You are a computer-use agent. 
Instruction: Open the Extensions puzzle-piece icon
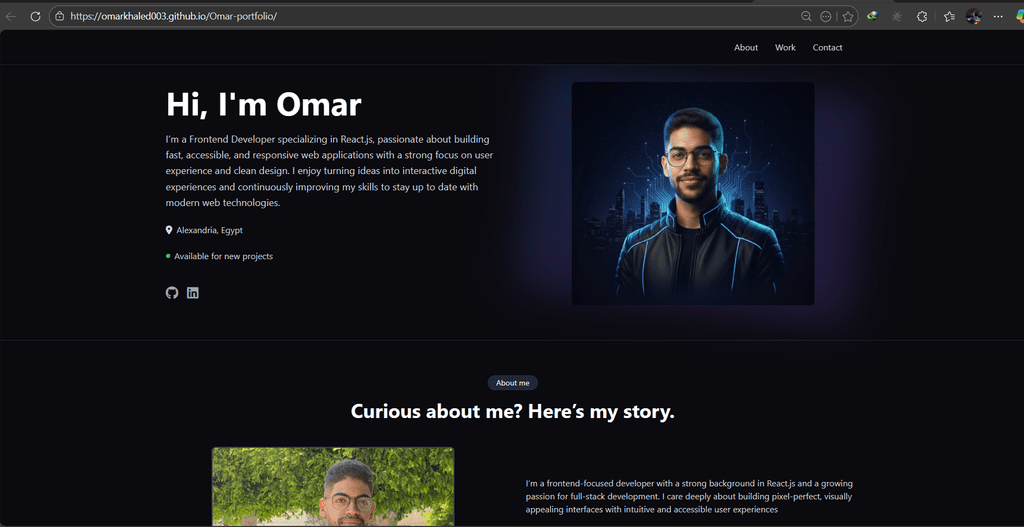(922, 16)
